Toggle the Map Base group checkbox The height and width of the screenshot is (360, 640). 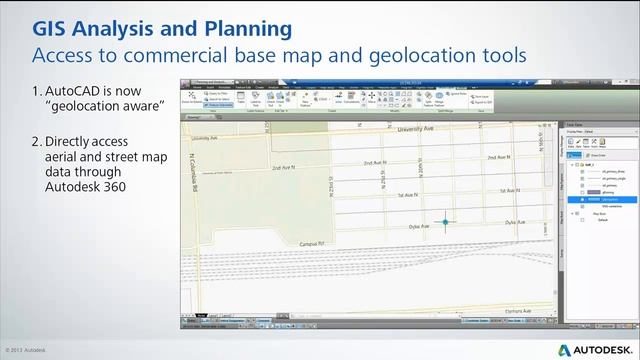pos(577,213)
